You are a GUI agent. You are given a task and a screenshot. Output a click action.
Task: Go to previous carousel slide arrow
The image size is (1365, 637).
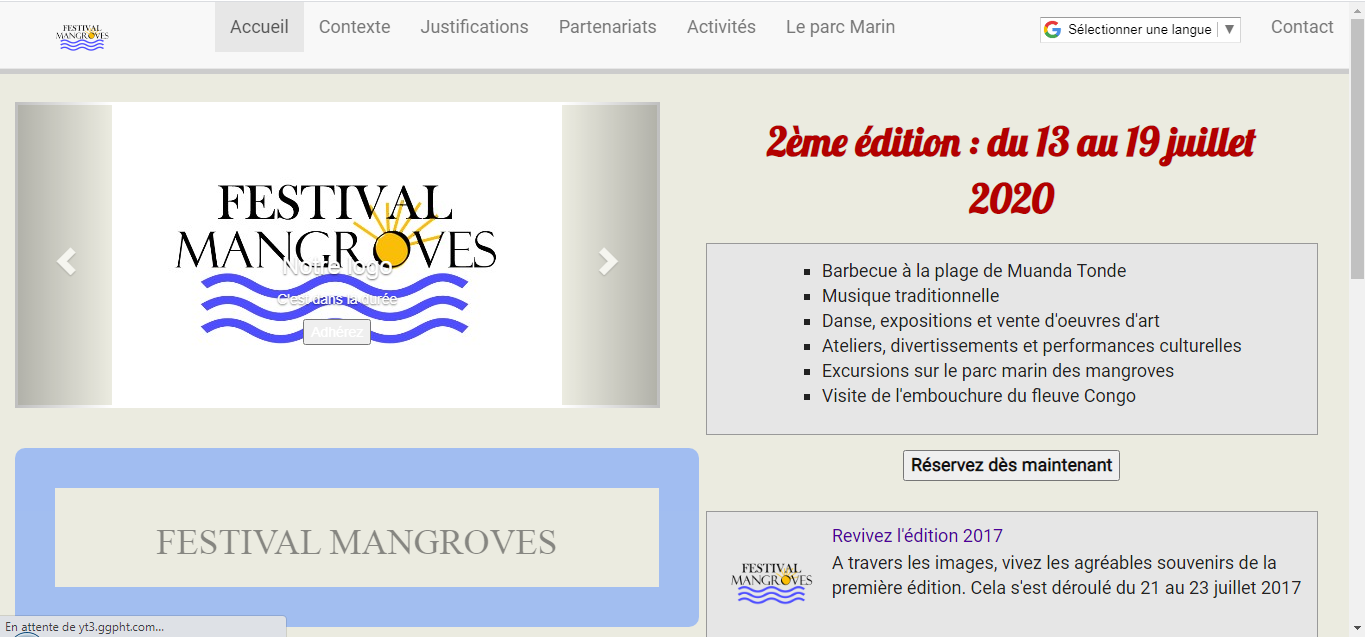(66, 261)
